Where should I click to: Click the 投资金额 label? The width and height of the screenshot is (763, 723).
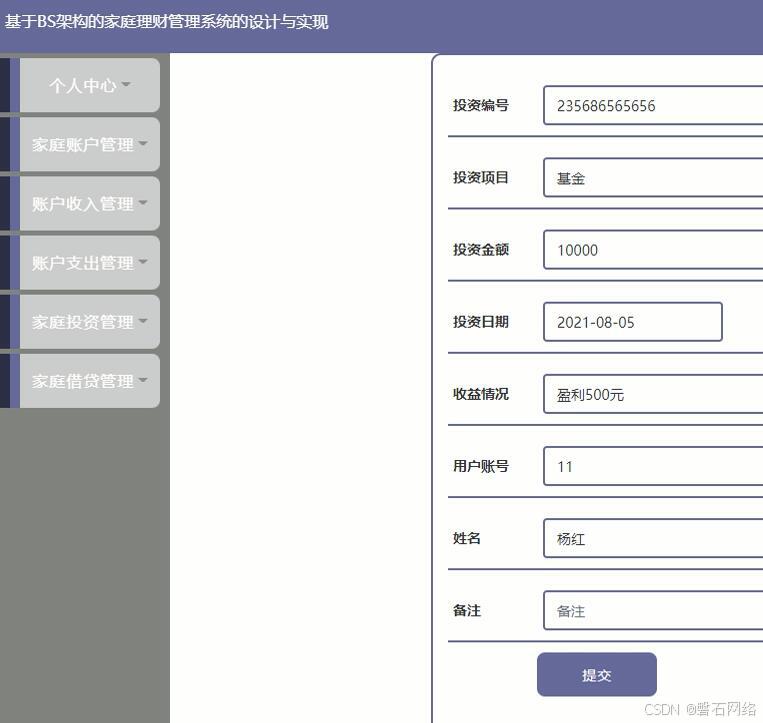[x=481, y=250]
